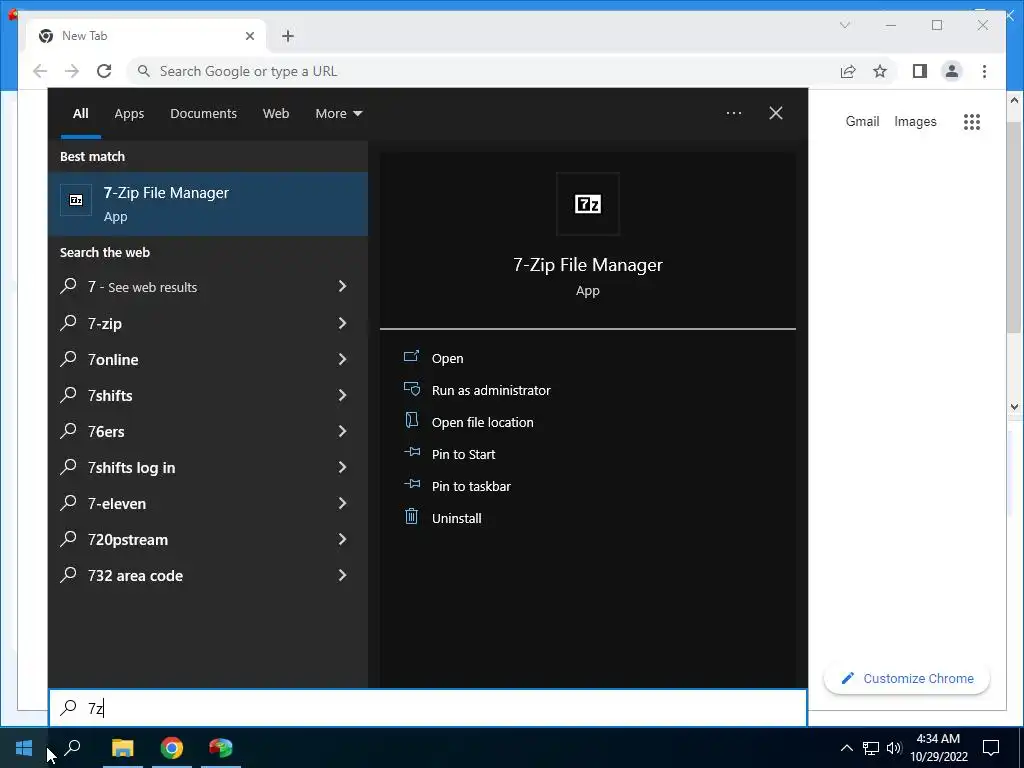1024x768 pixels.
Task: Click Chrome share page icon
Action: (848, 71)
